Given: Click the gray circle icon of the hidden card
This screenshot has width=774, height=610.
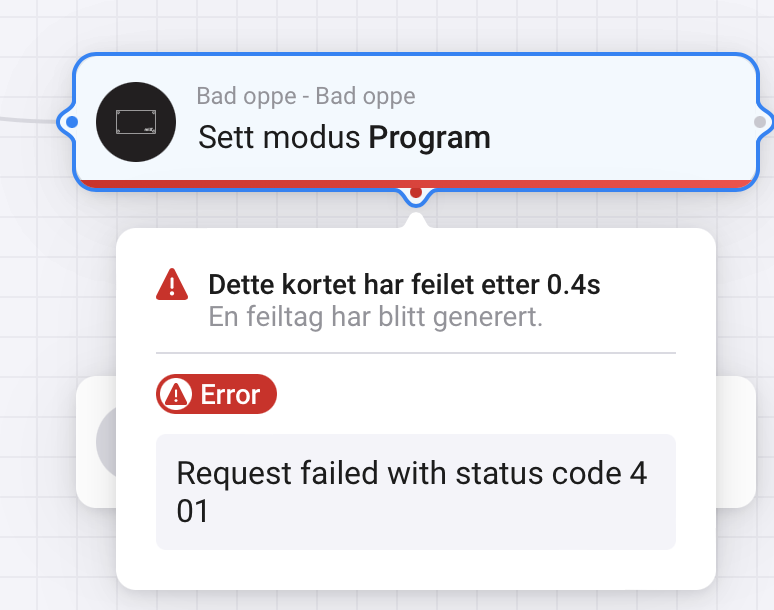Looking at the screenshot, I should click(x=106, y=442).
